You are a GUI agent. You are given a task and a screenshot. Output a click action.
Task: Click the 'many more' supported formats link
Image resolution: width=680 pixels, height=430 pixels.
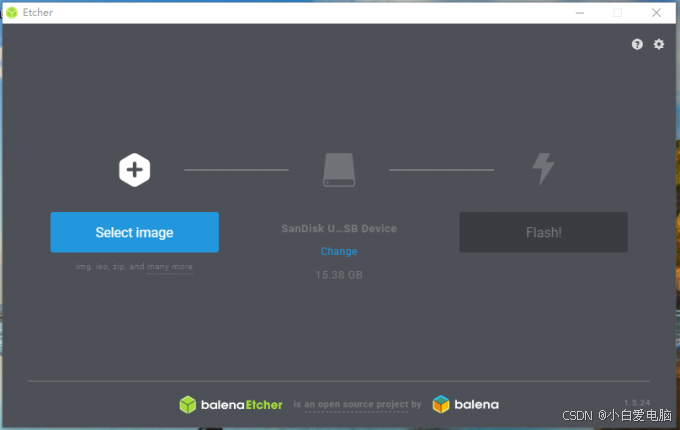170,267
